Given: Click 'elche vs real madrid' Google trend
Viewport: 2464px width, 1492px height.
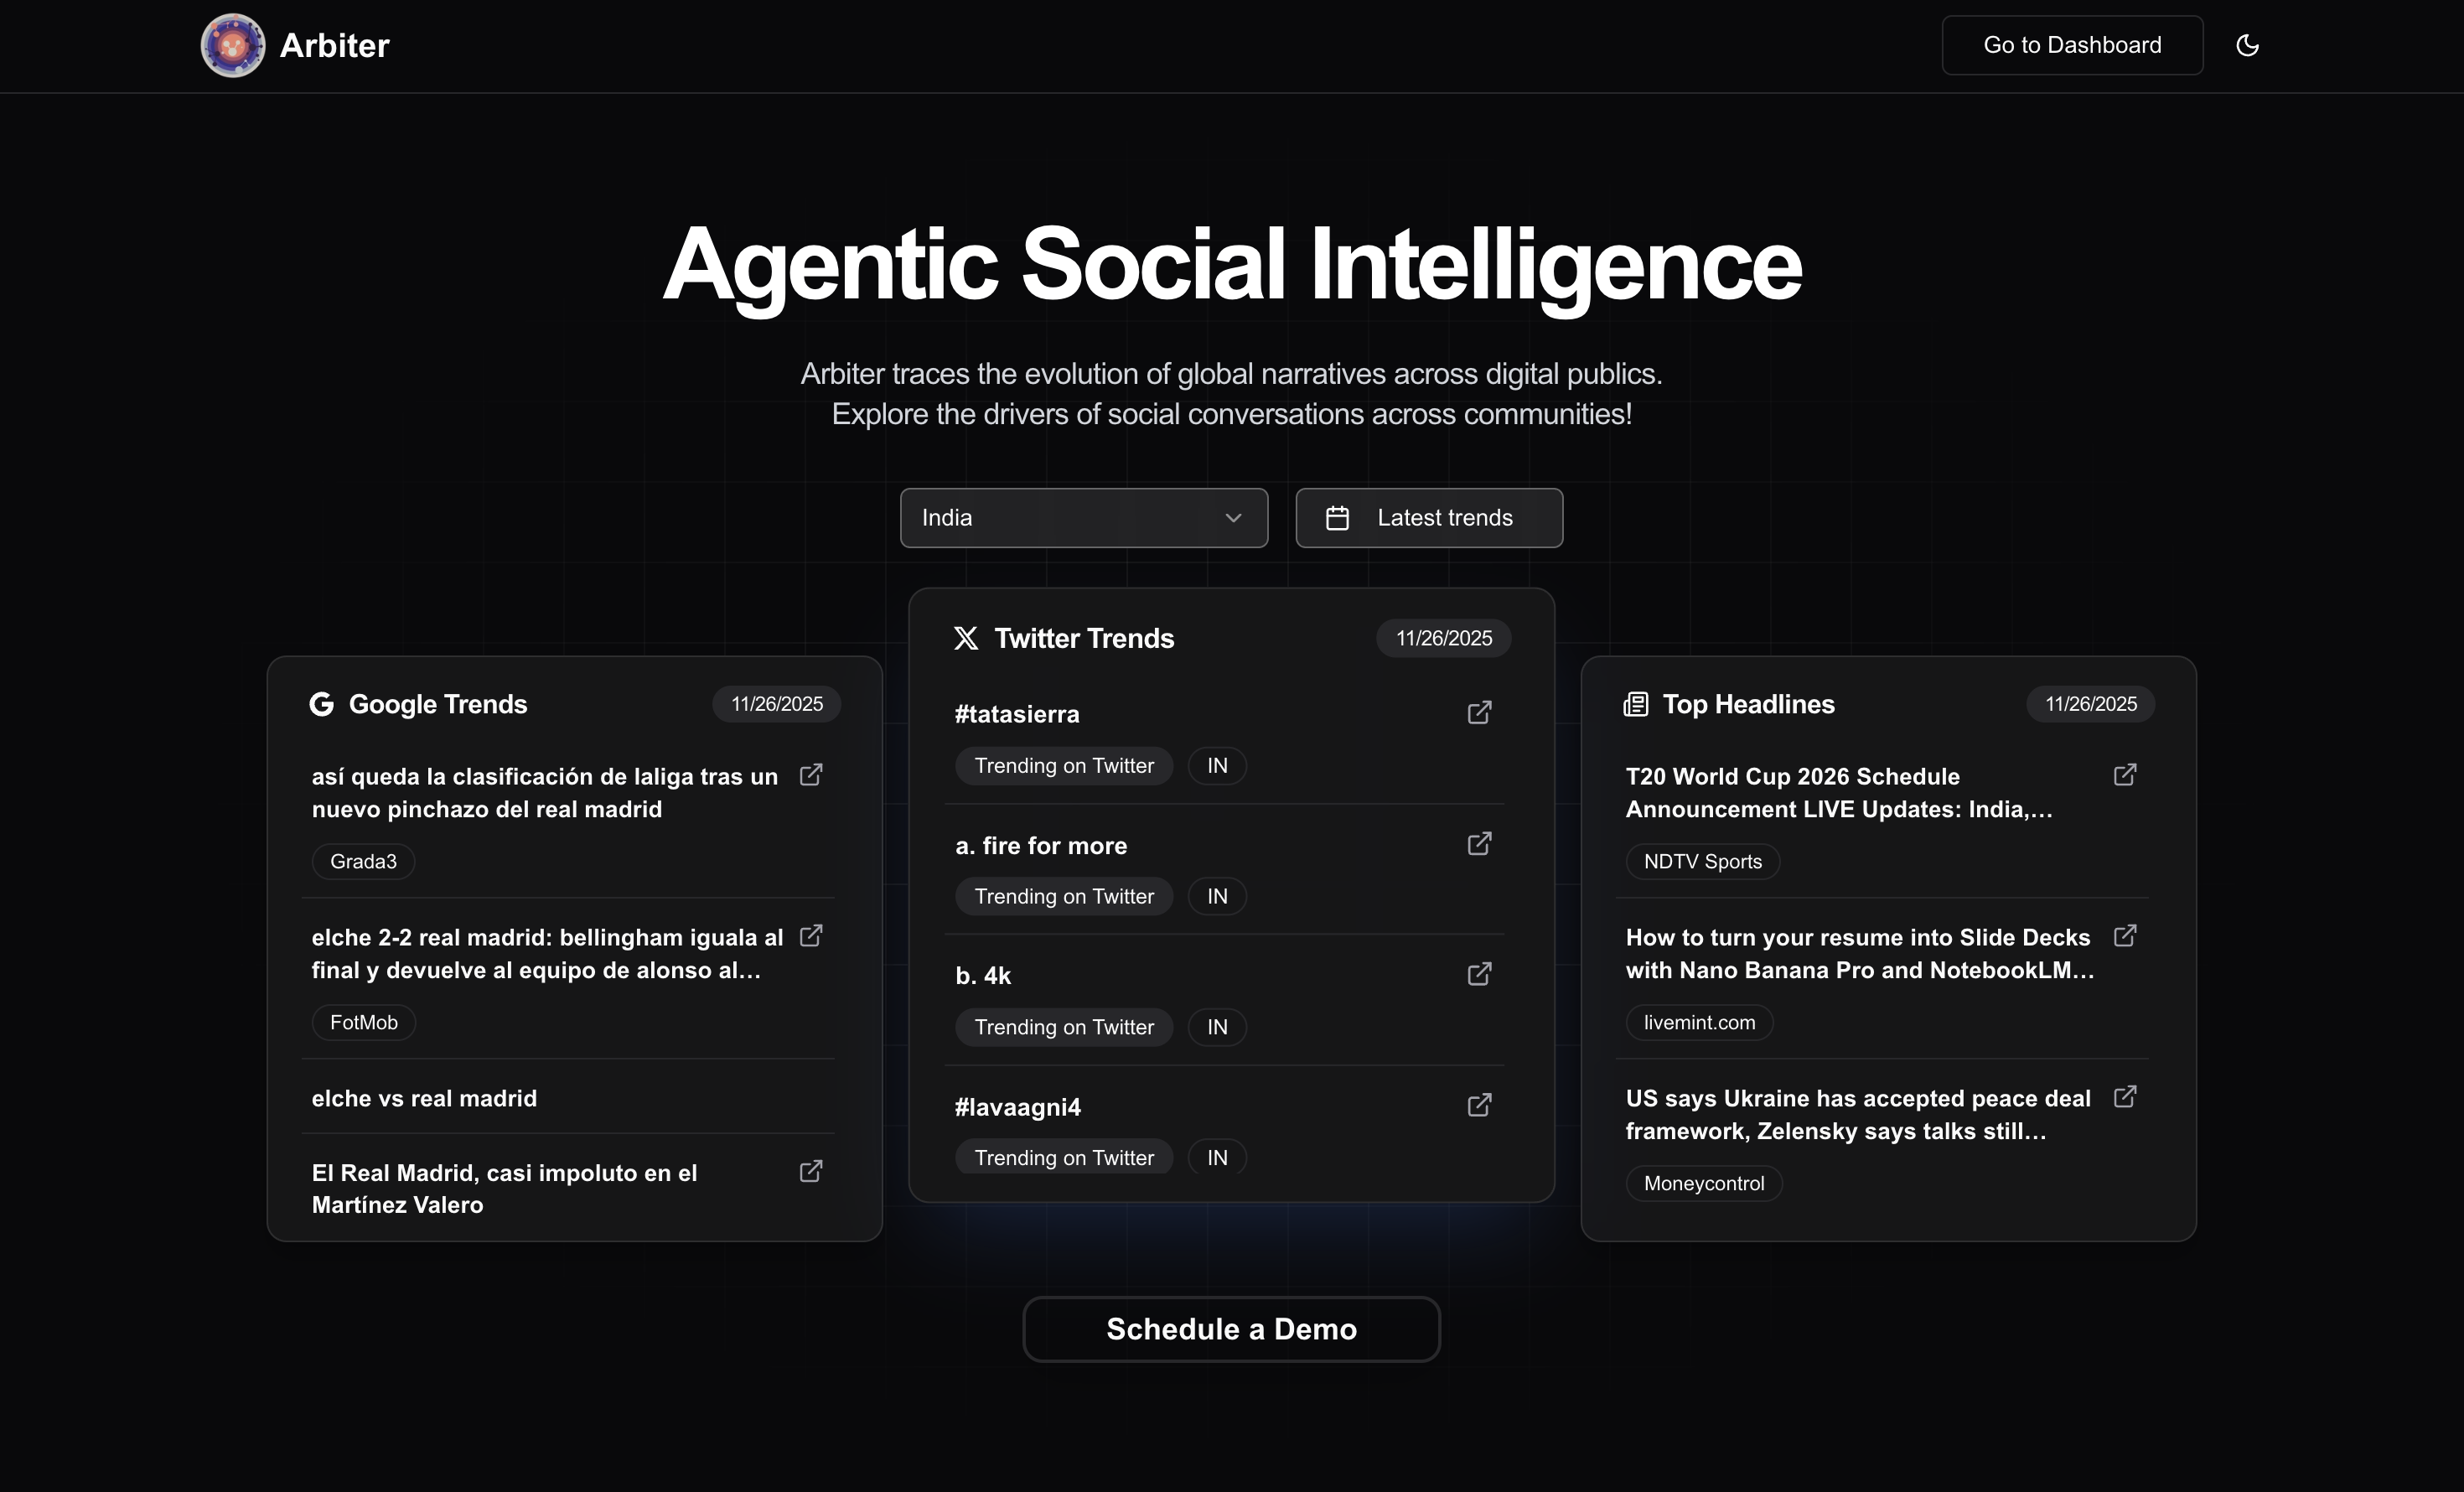Looking at the screenshot, I should coord(424,1098).
